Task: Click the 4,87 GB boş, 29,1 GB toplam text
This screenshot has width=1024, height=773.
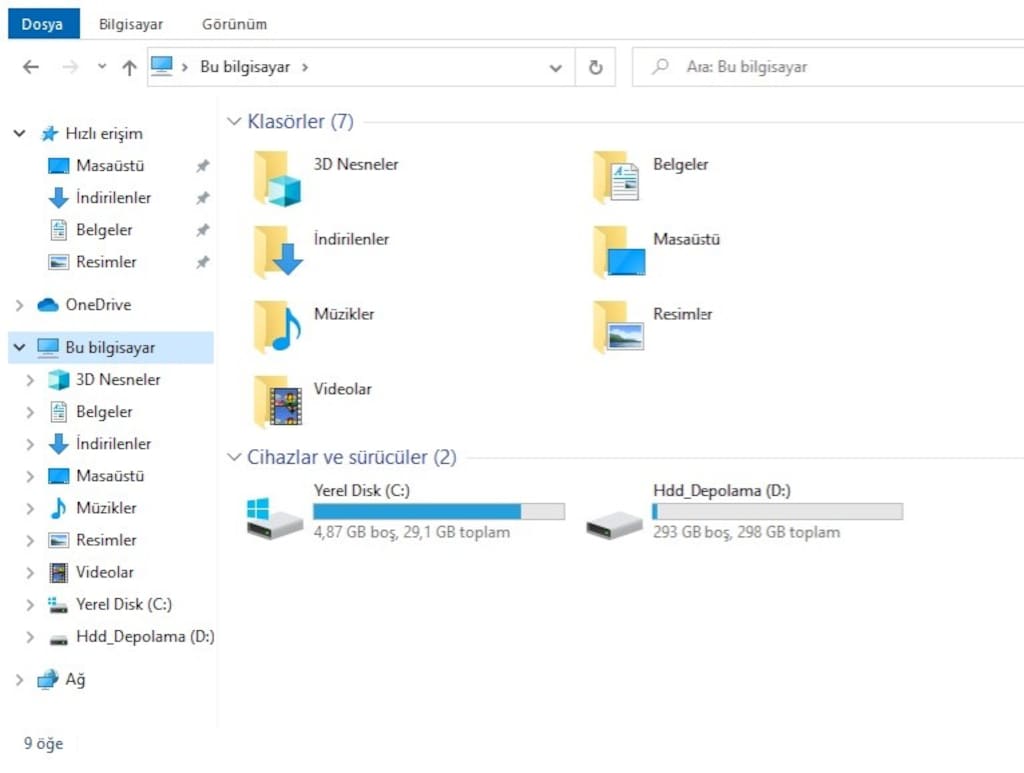Action: (x=411, y=532)
